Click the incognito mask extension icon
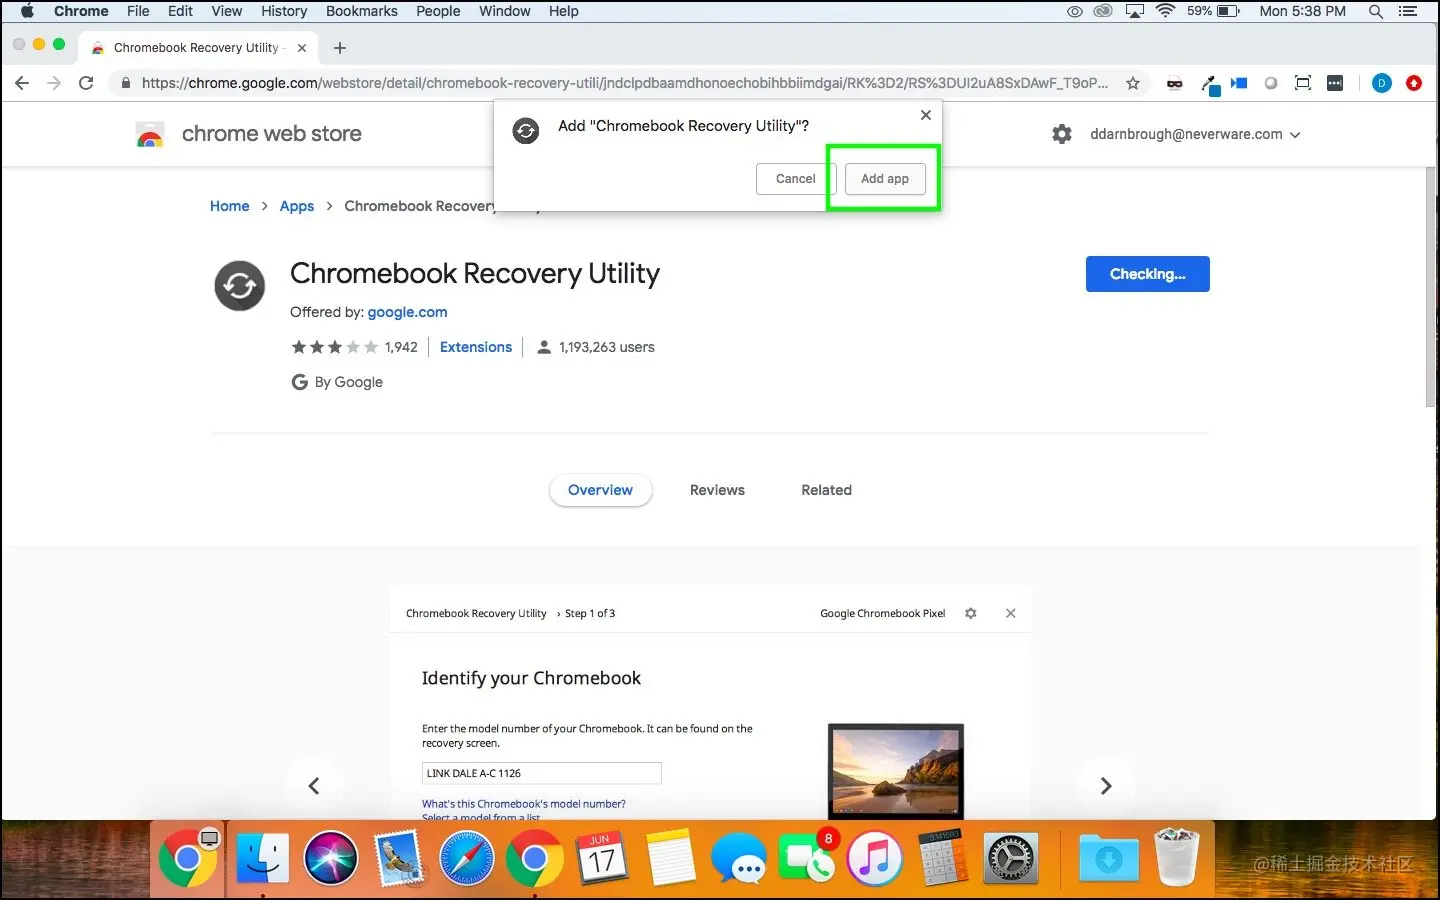Viewport: 1440px width, 900px height. [1175, 83]
